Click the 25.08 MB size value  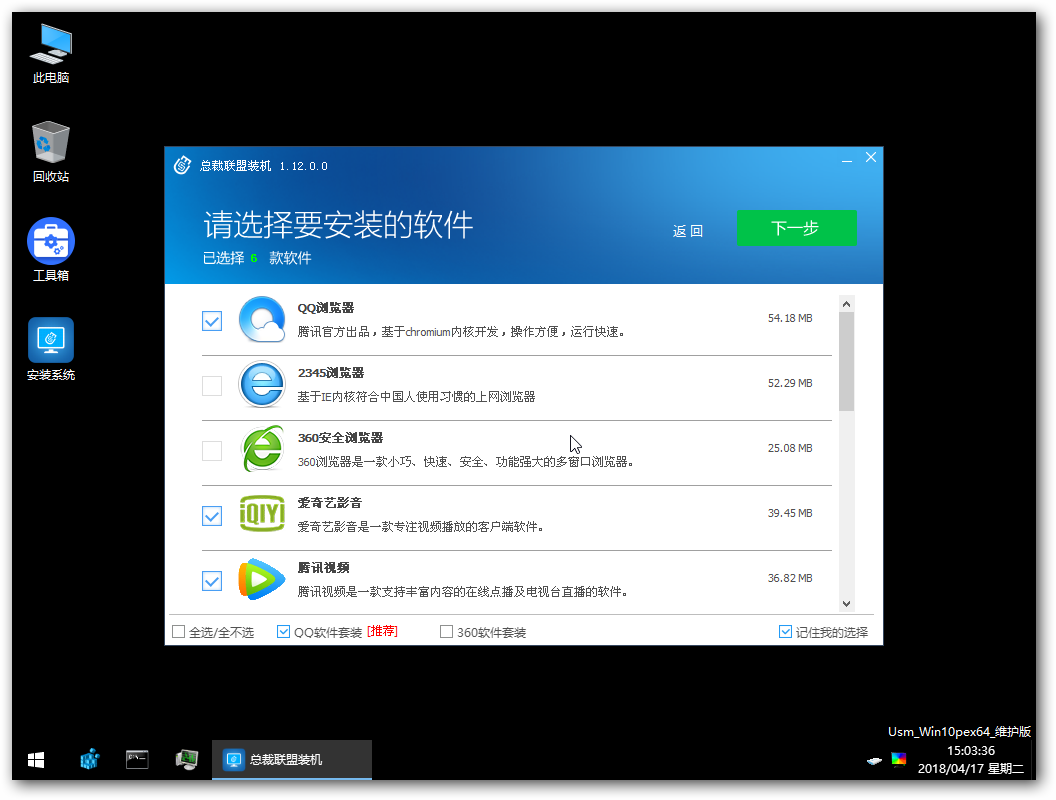790,448
